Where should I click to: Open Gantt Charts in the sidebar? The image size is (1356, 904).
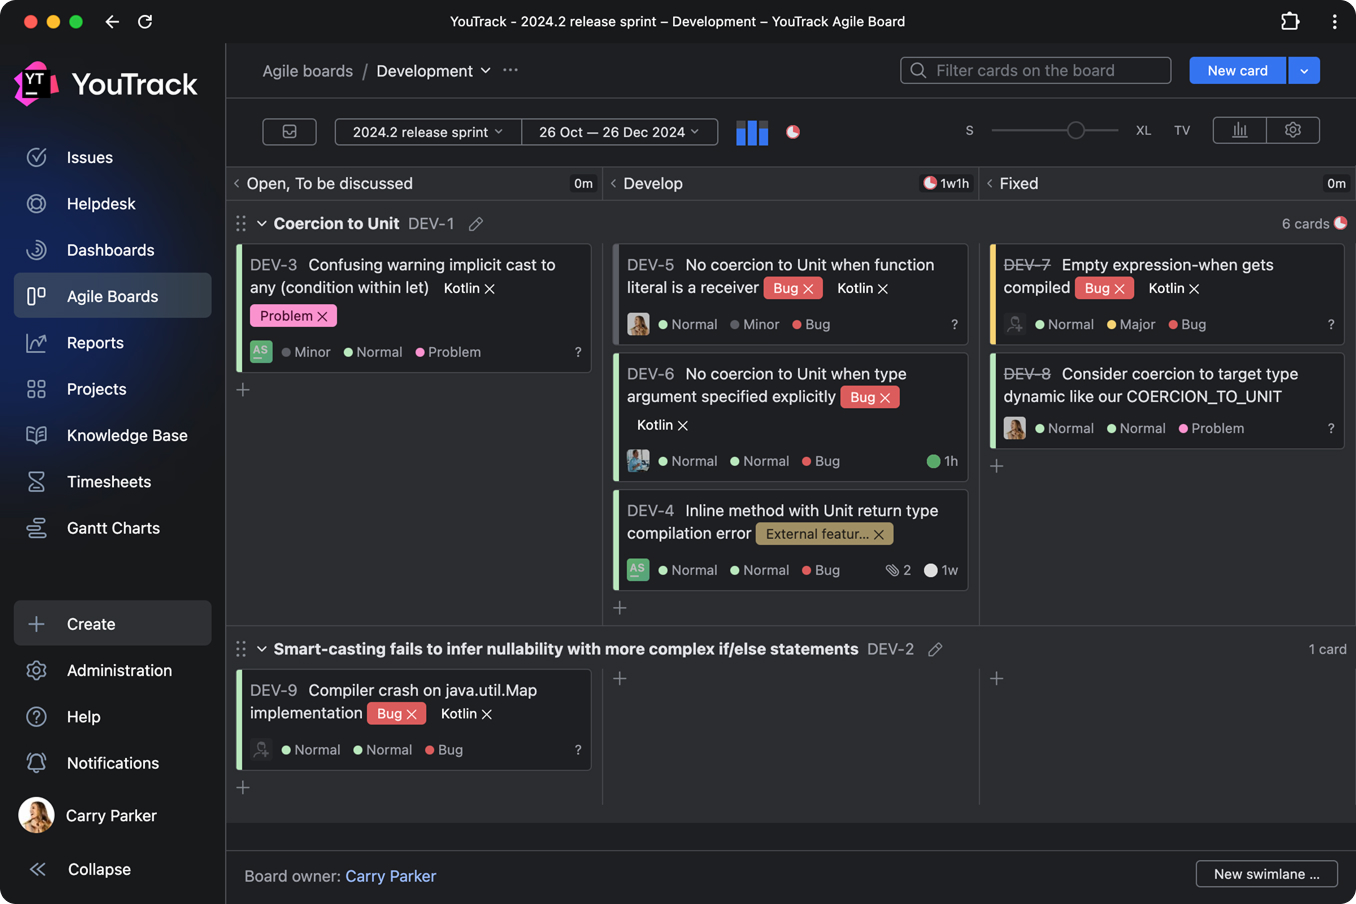pos(113,528)
